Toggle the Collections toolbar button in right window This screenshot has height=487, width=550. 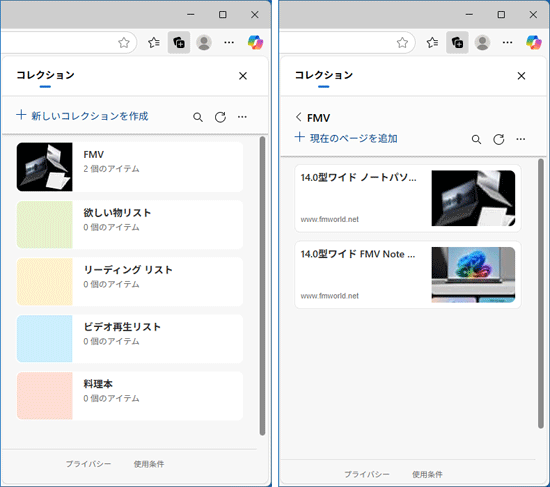pyautogui.click(x=457, y=42)
